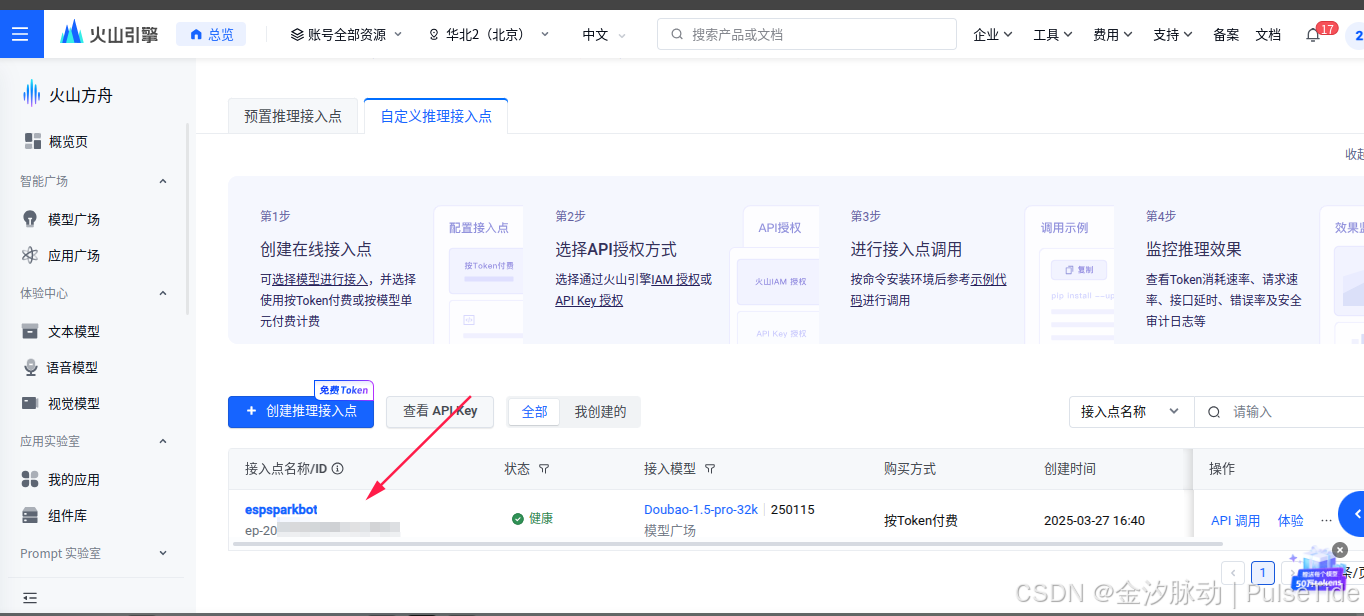The height and width of the screenshot is (616, 1364).
Task: Collapse the 体验中心 sidebar section
Action: (163, 293)
